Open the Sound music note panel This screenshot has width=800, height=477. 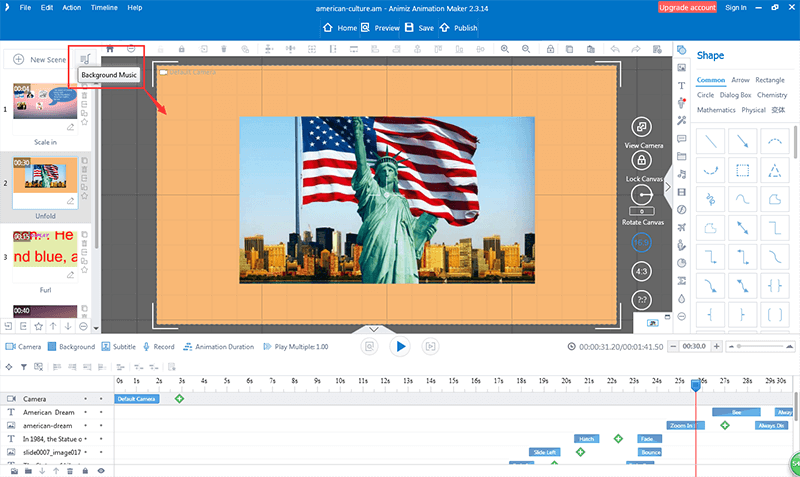click(x=681, y=174)
